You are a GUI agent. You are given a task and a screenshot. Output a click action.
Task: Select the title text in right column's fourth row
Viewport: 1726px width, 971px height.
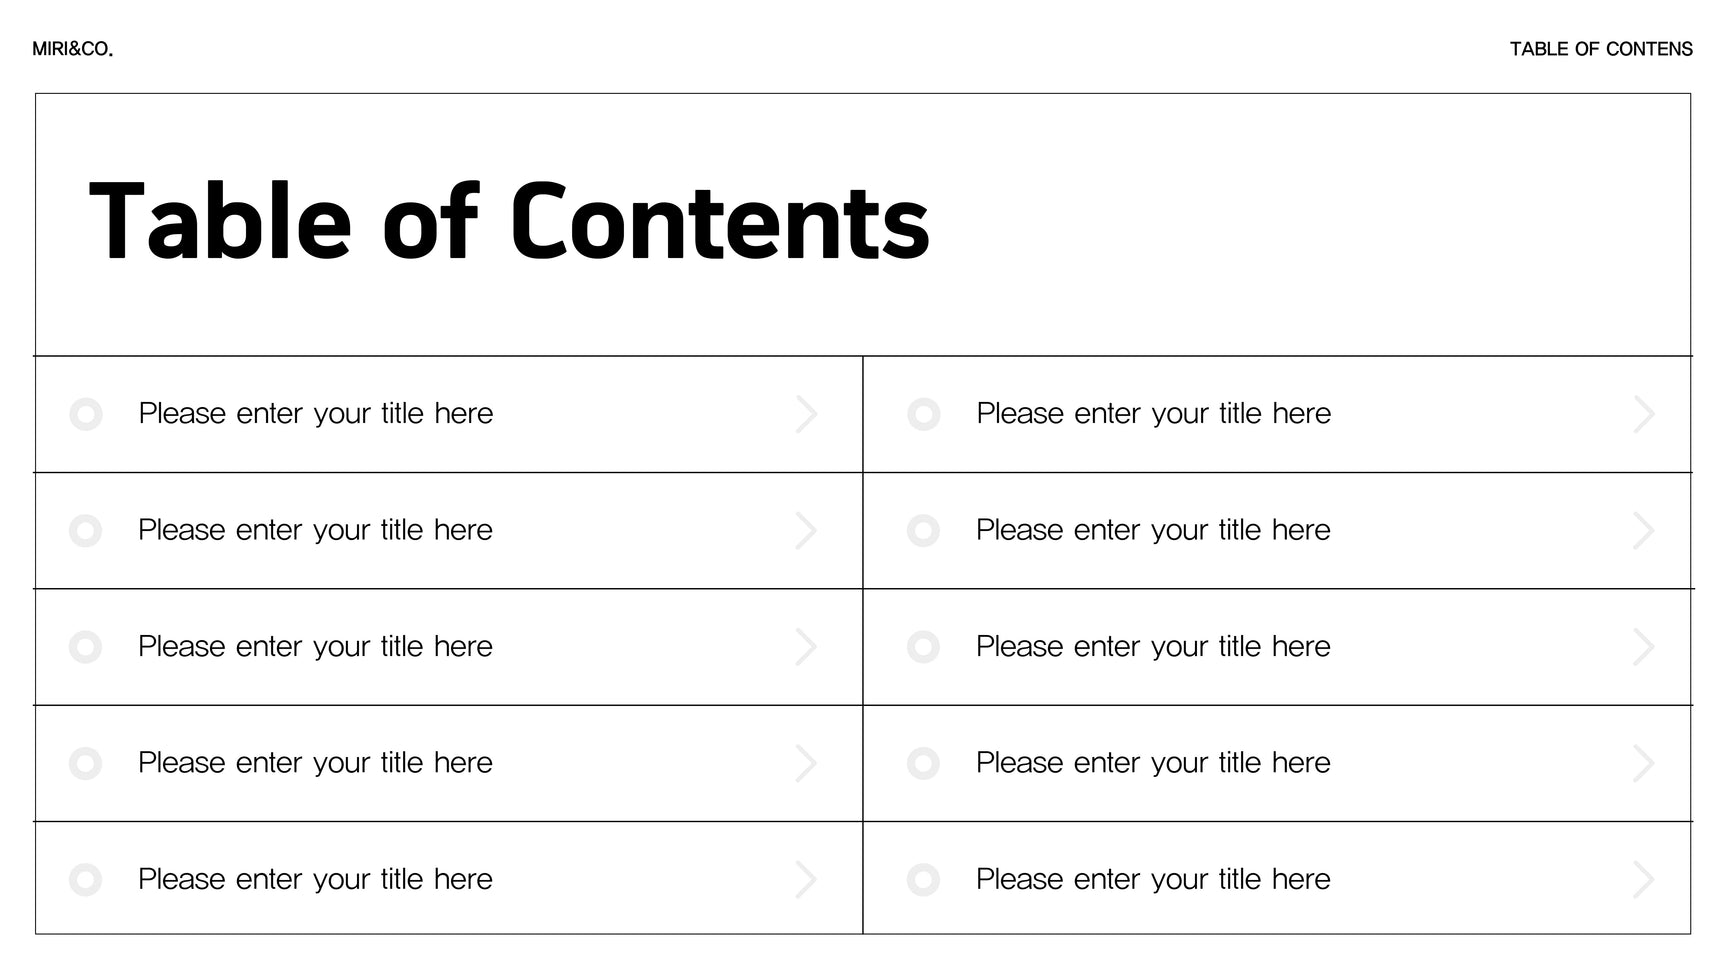1153,763
